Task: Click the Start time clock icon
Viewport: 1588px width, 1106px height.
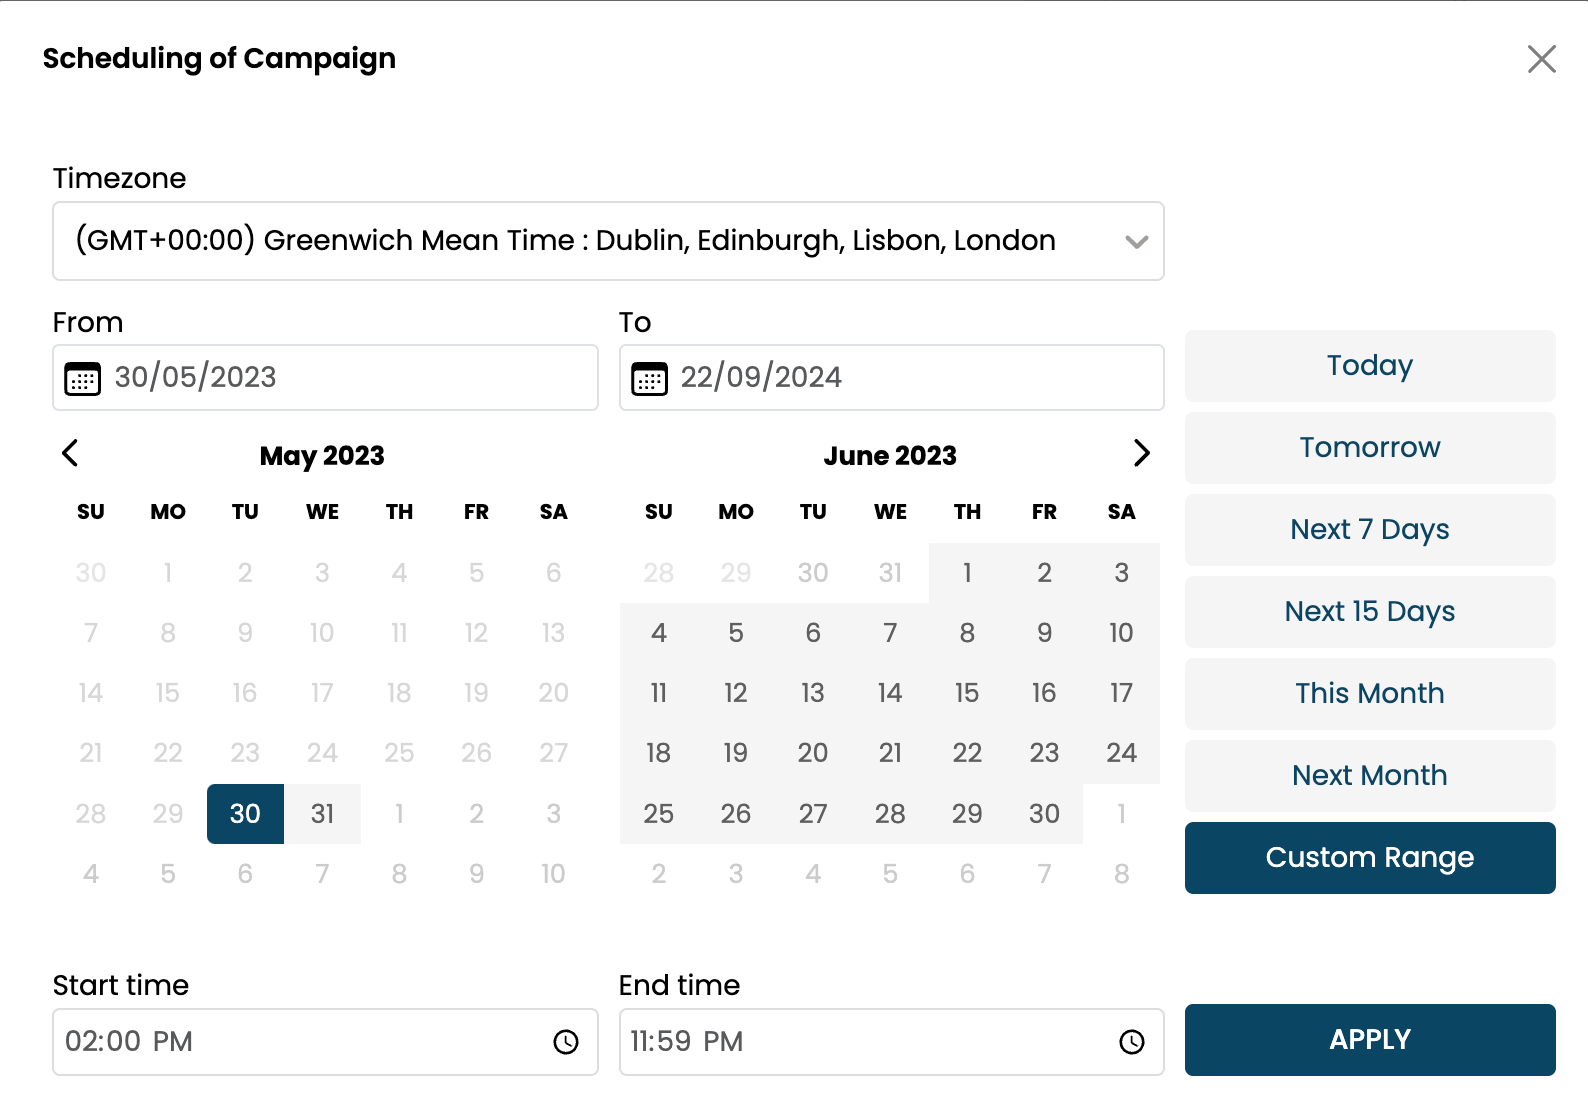Action: [x=566, y=1042]
